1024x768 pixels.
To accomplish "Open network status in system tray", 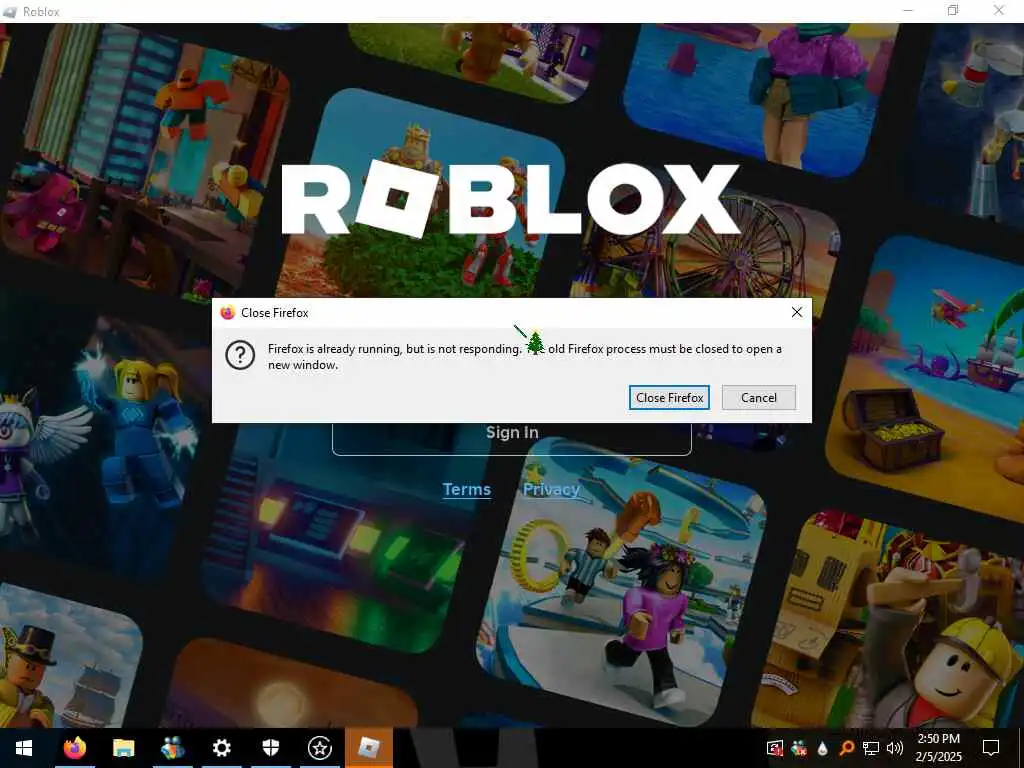I will [x=871, y=748].
